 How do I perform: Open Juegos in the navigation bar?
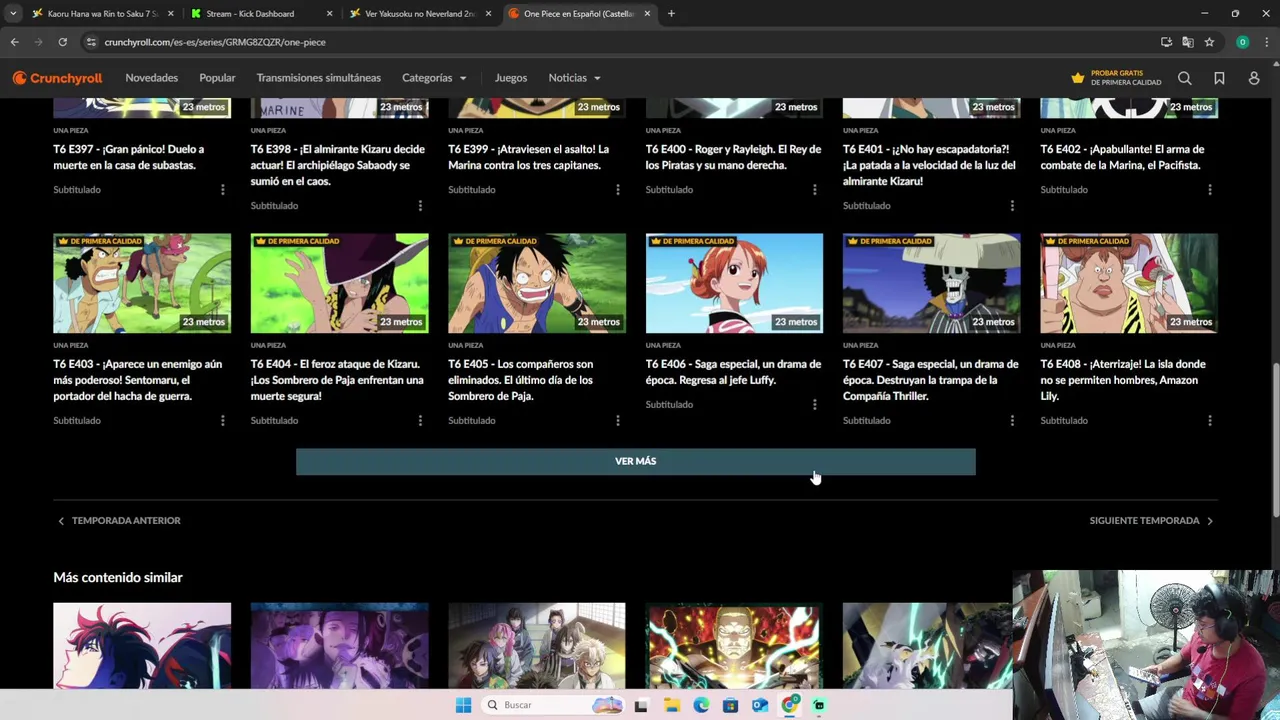(510, 78)
